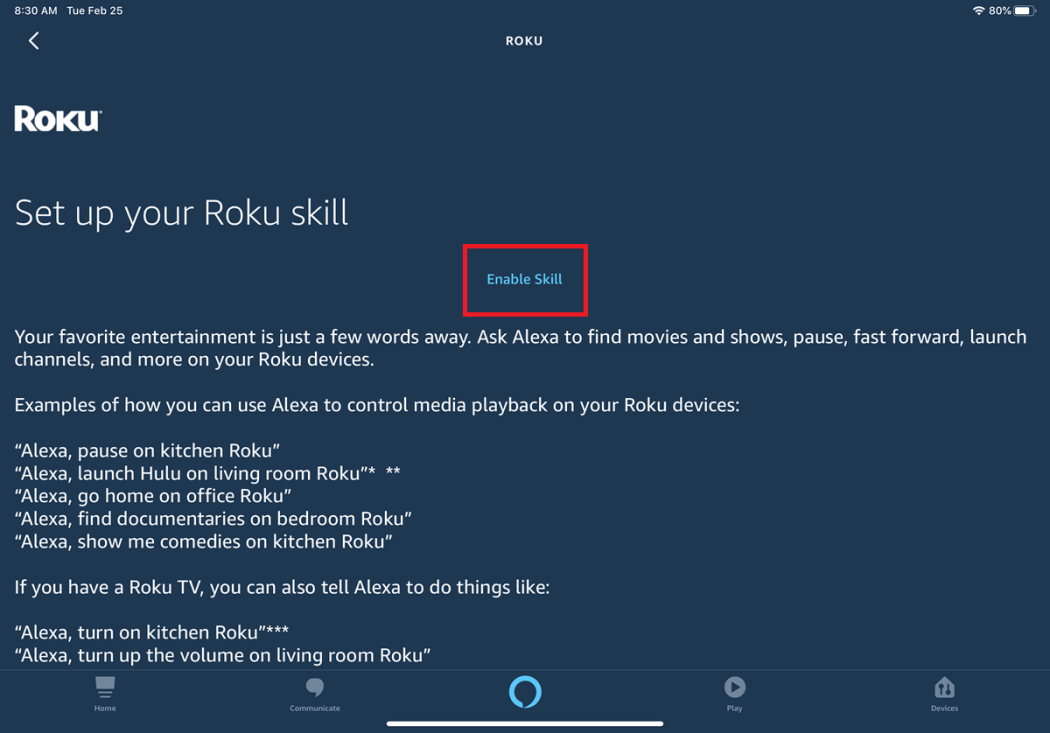The height and width of the screenshot is (733, 1050).
Task: Click the ROKU page title
Action: pos(524,41)
